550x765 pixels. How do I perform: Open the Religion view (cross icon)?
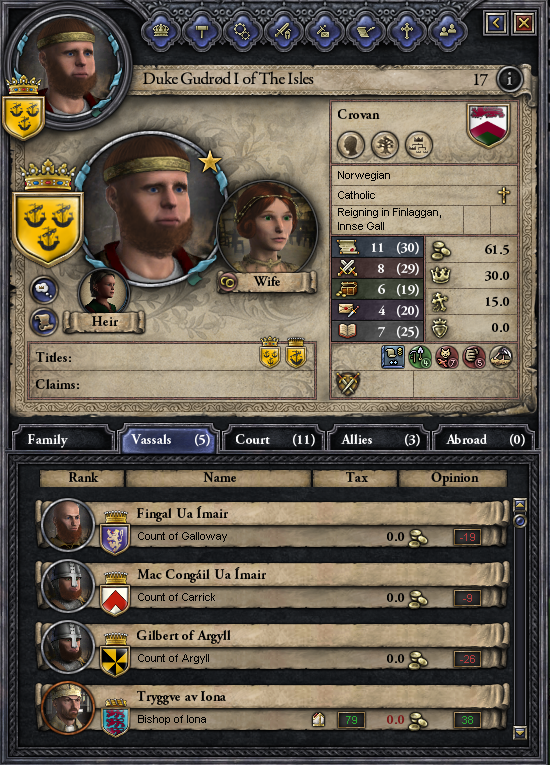coord(407,32)
